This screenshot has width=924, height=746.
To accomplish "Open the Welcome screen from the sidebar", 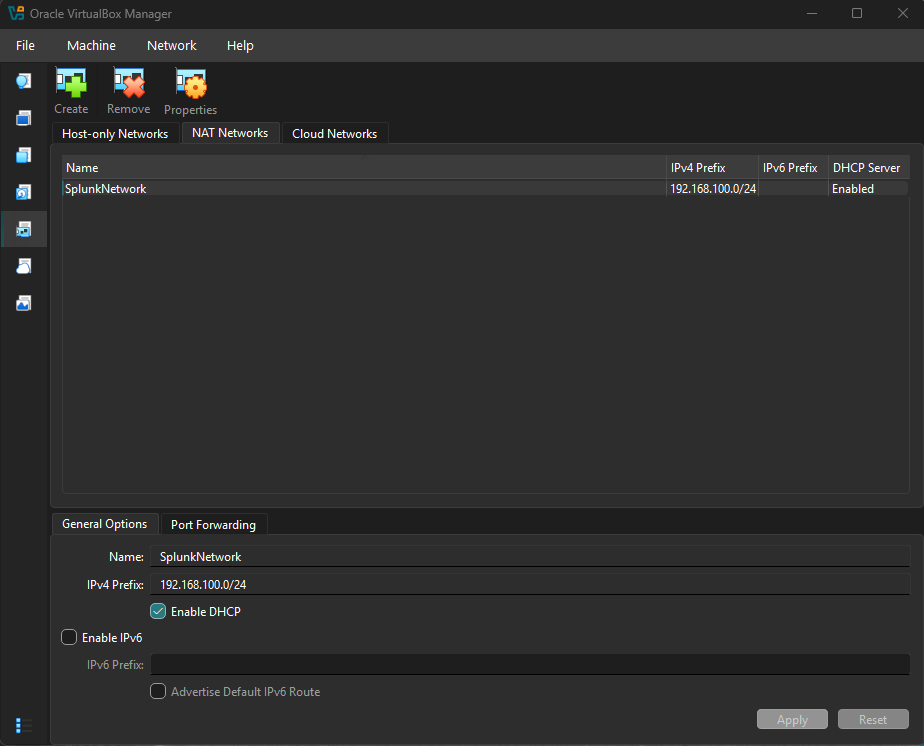I will coord(23,81).
